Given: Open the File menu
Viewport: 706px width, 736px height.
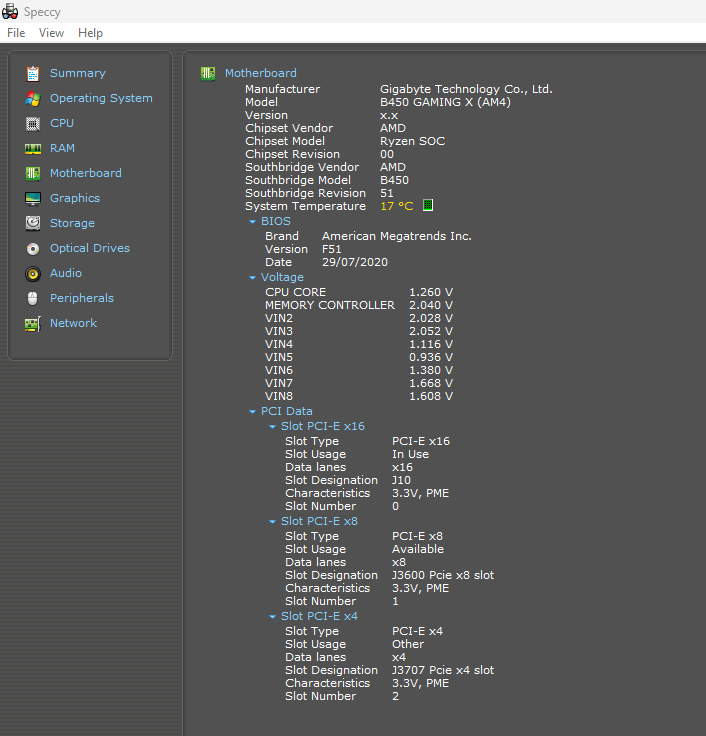Looking at the screenshot, I should [x=16, y=33].
